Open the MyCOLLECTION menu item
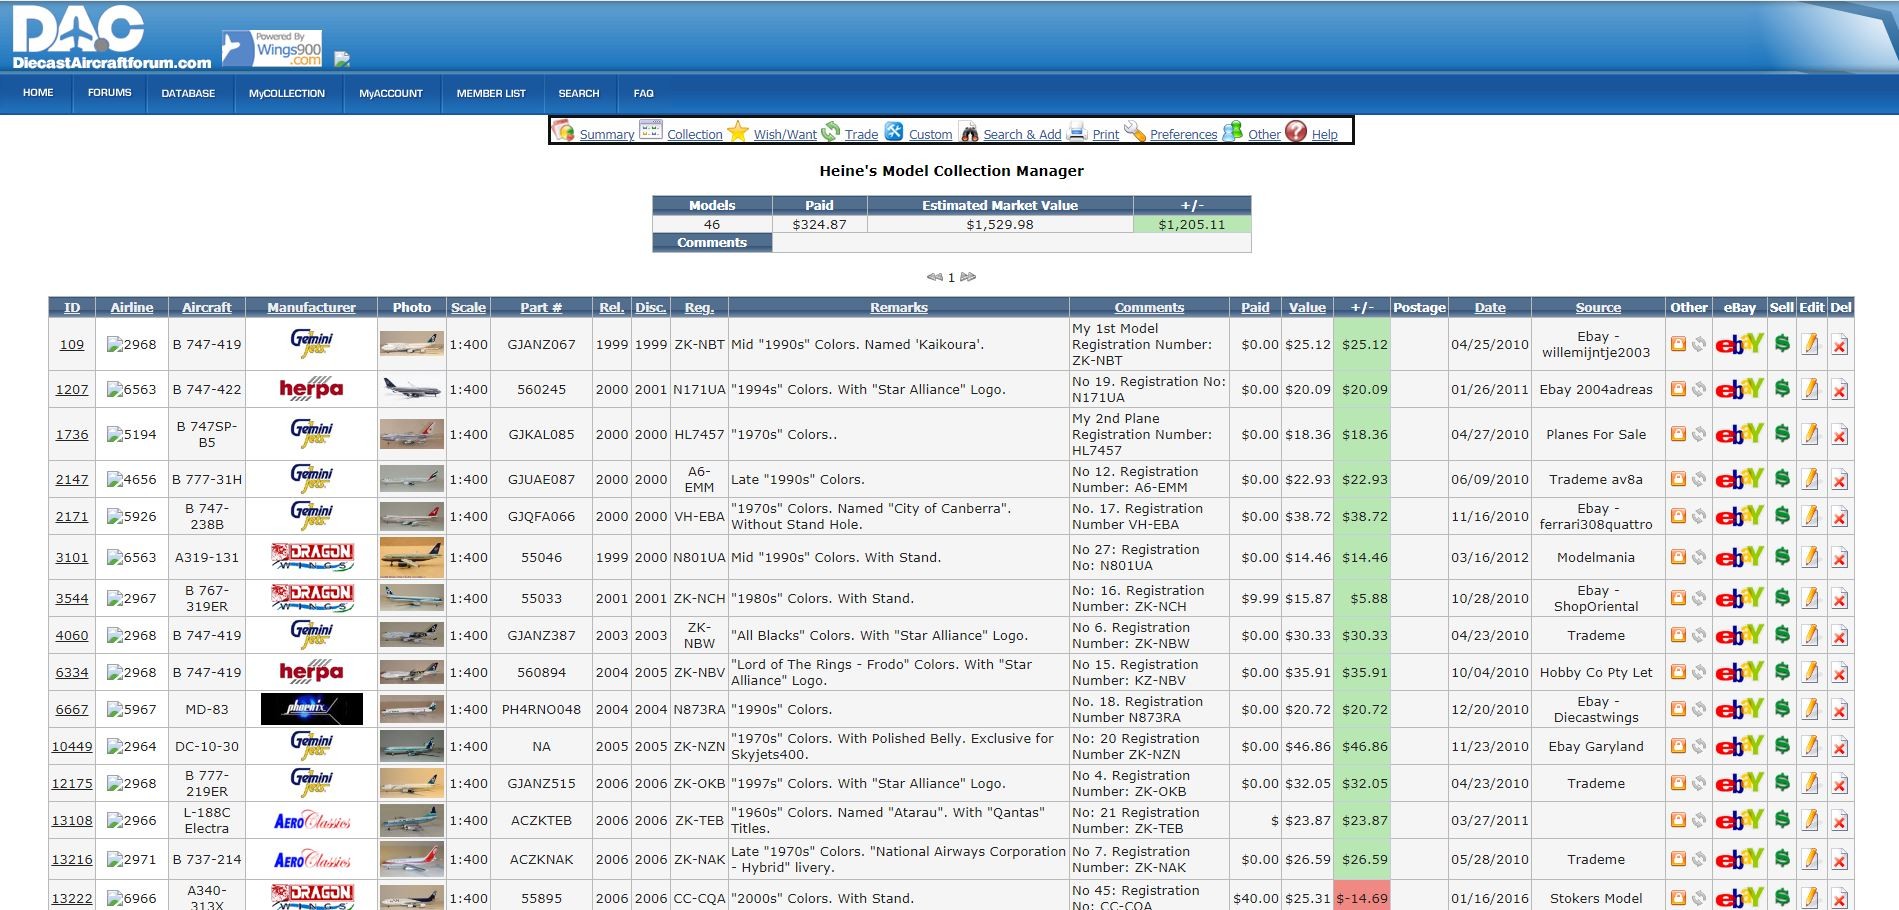 [287, 93]
